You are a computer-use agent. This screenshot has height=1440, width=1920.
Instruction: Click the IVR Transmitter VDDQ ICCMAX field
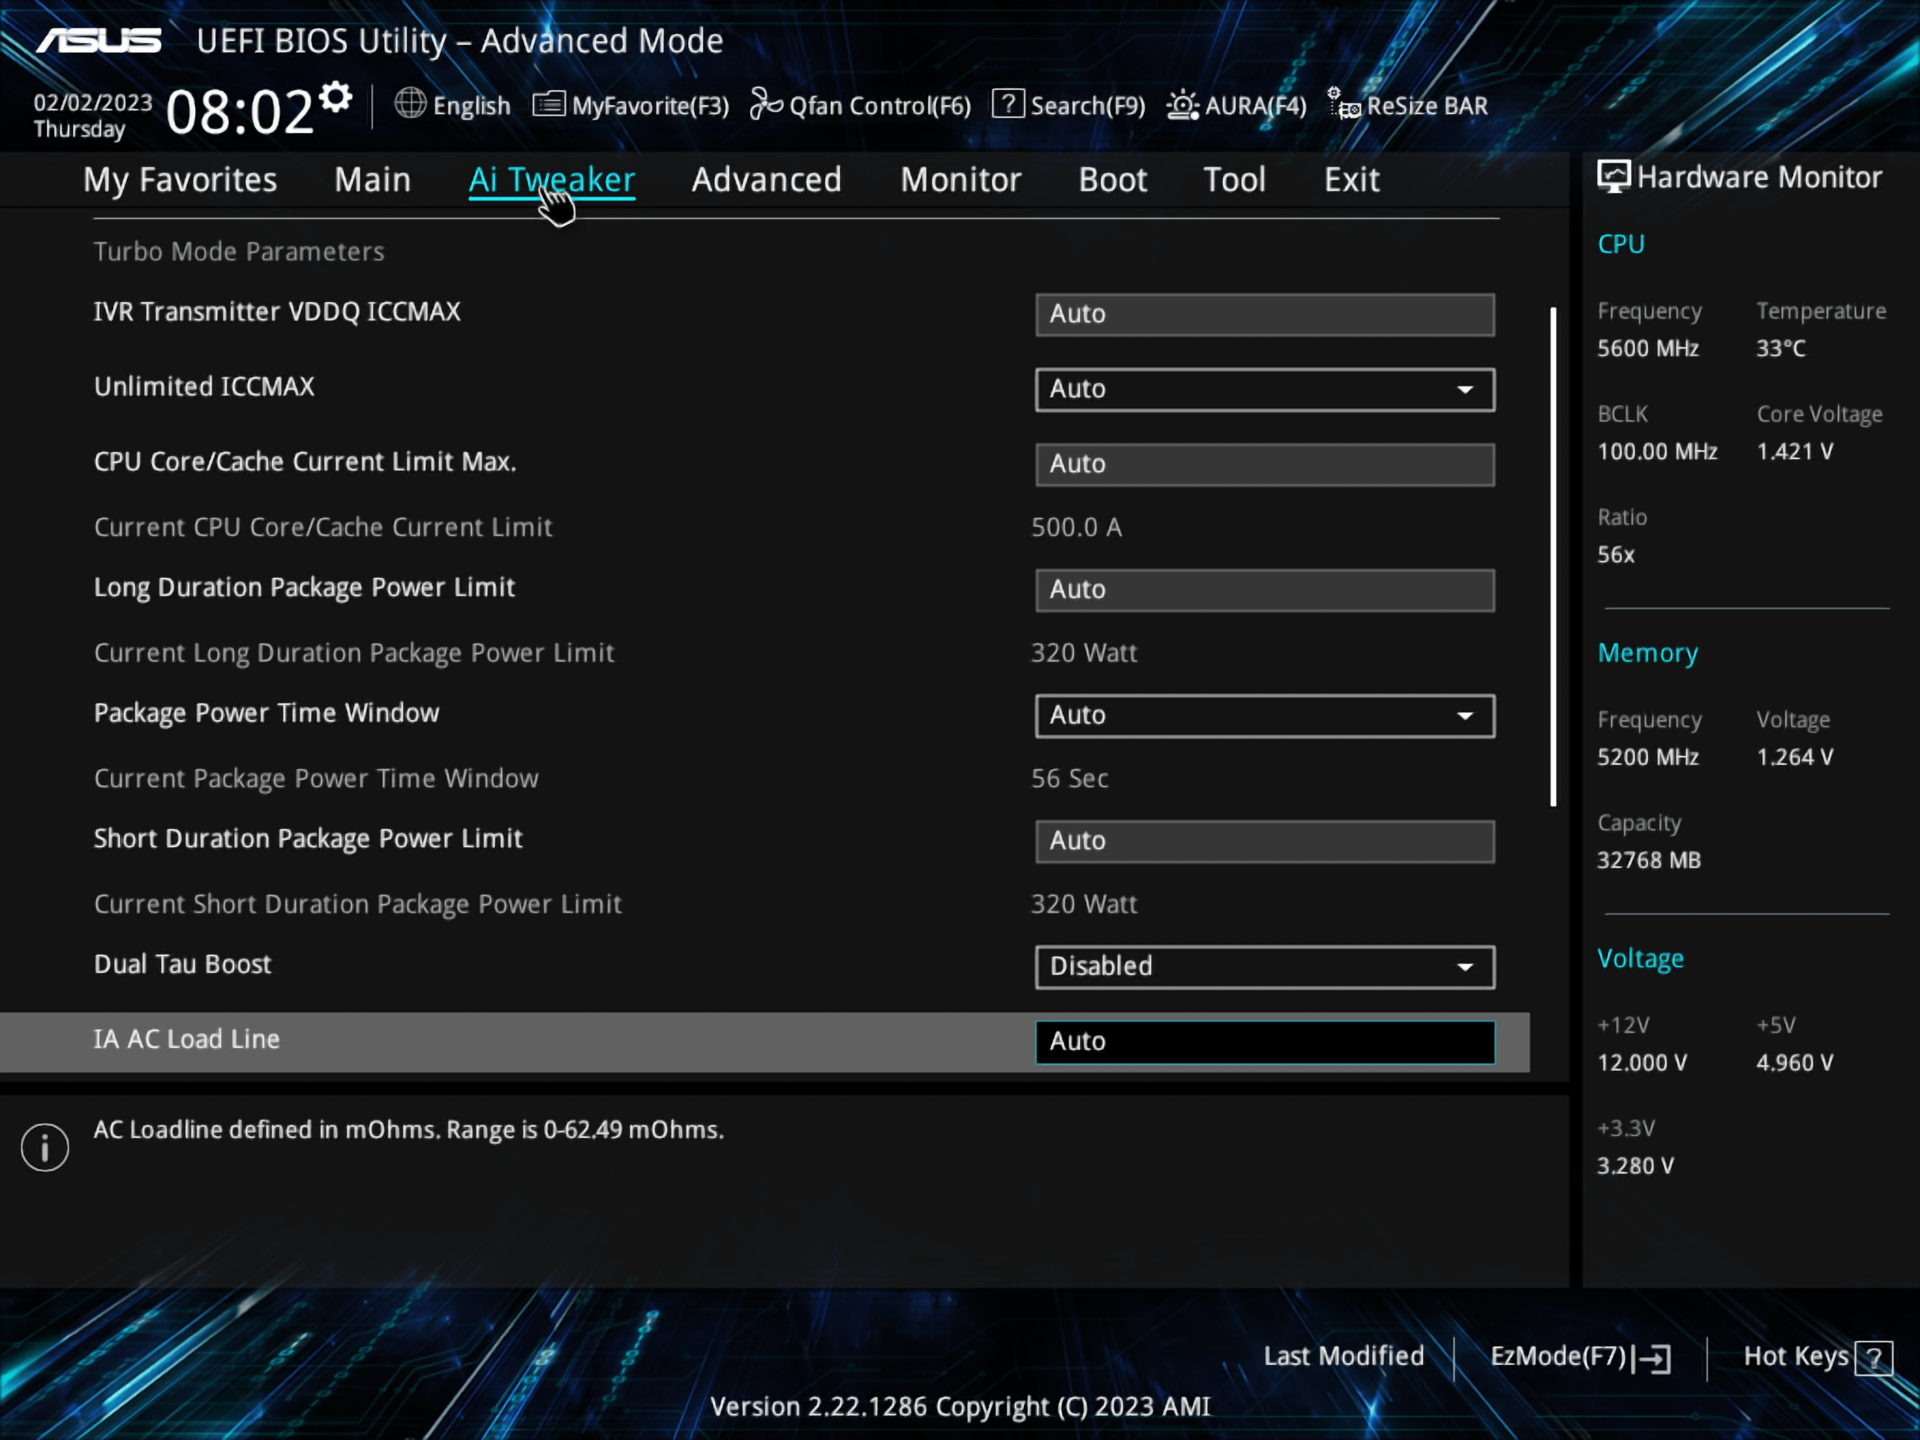(1265, 314)
